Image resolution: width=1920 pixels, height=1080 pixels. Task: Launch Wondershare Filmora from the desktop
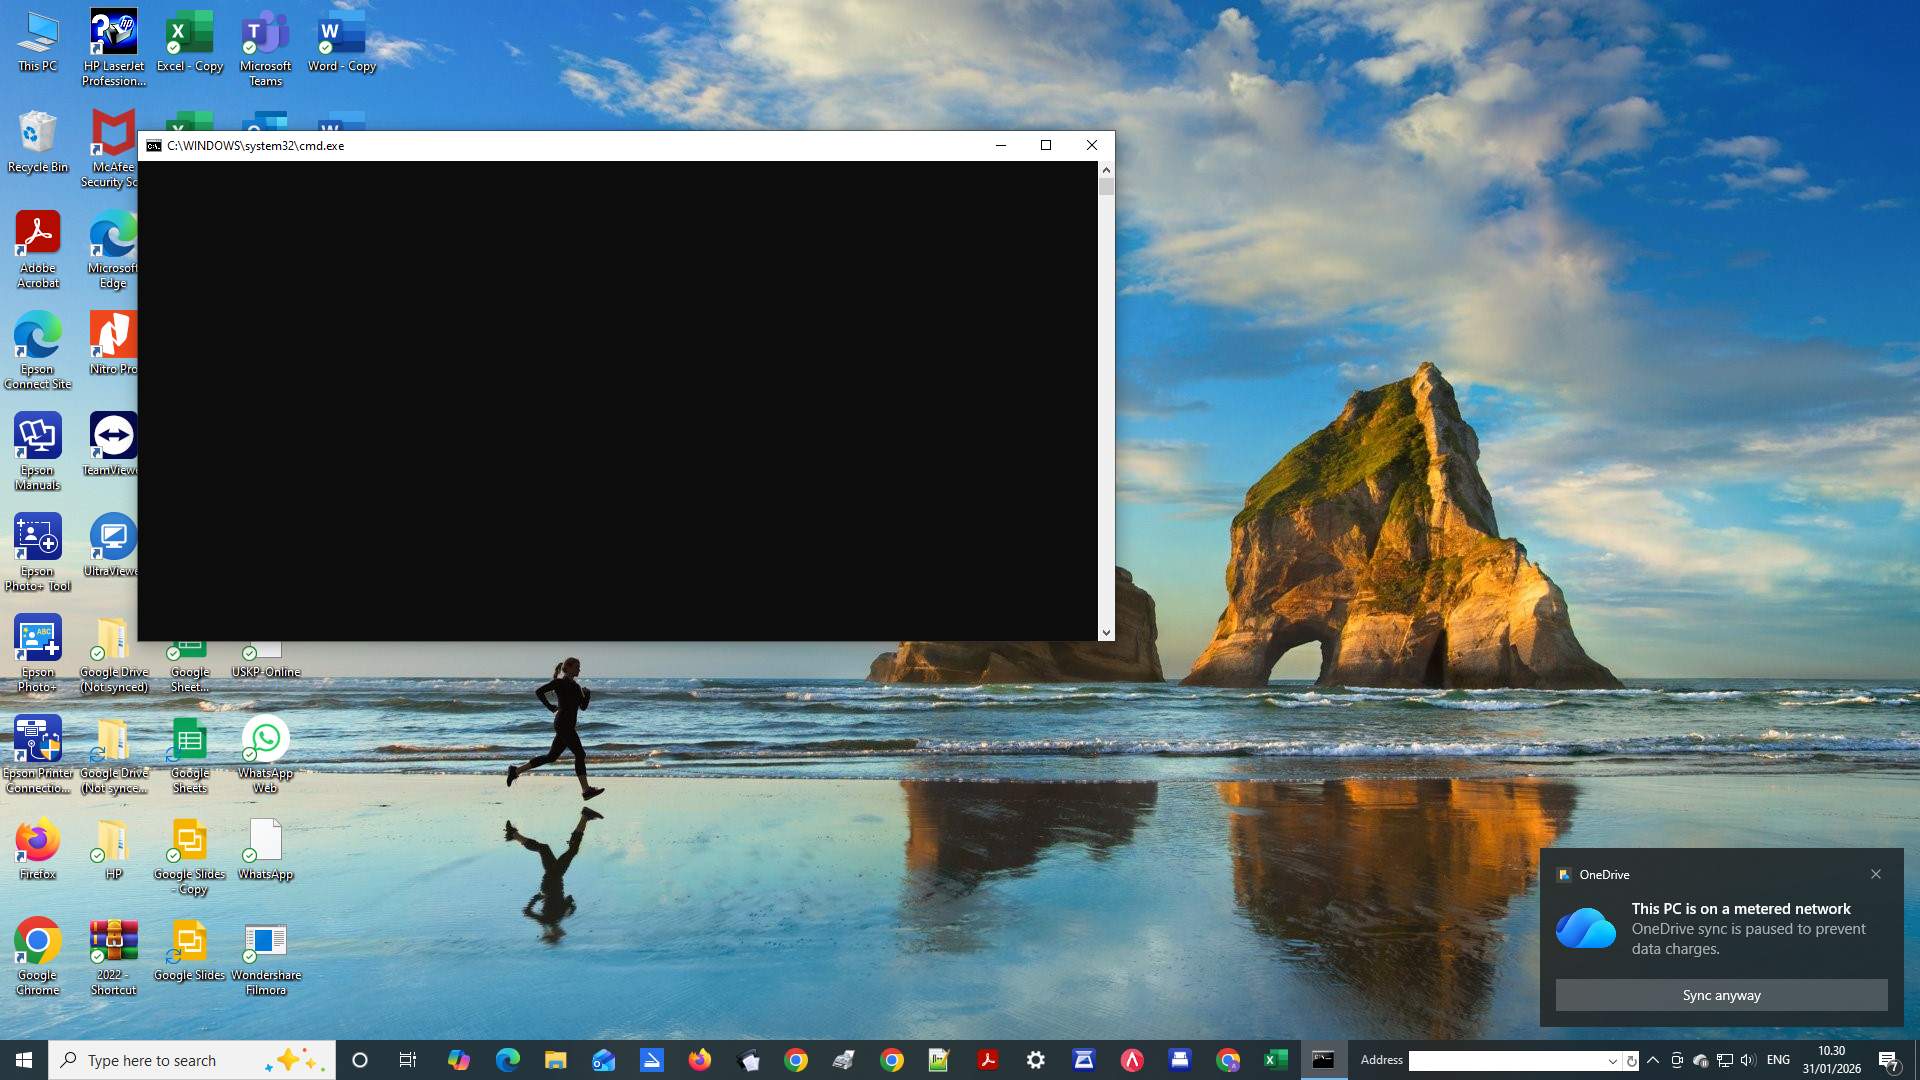click(266, 940)
